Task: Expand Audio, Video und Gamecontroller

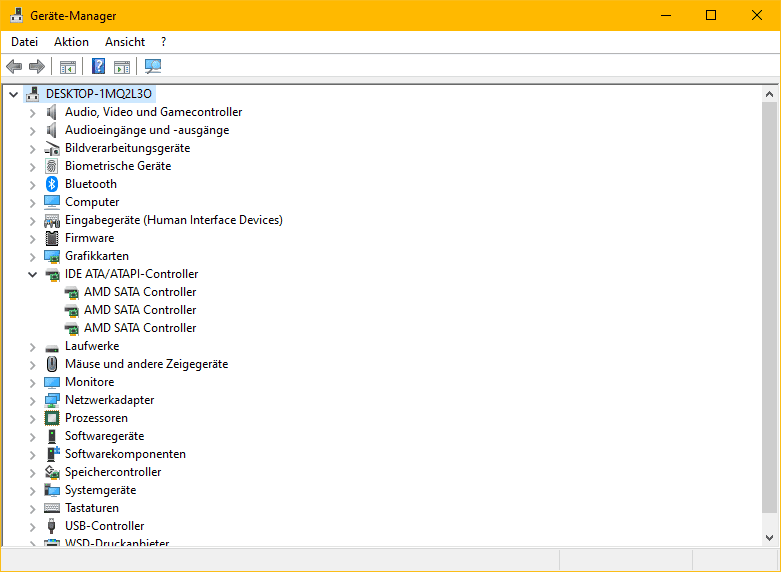Action: coord(32,113)
